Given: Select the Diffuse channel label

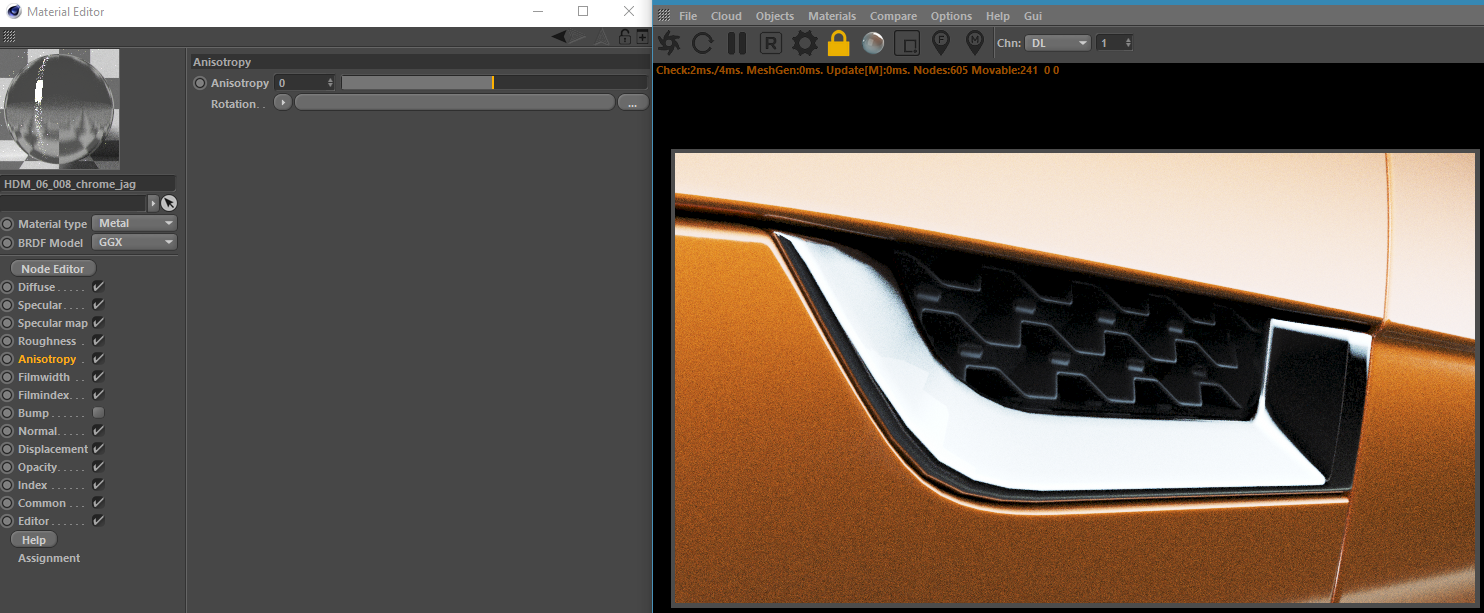Looking at the screenshot, I should [37, 287].
